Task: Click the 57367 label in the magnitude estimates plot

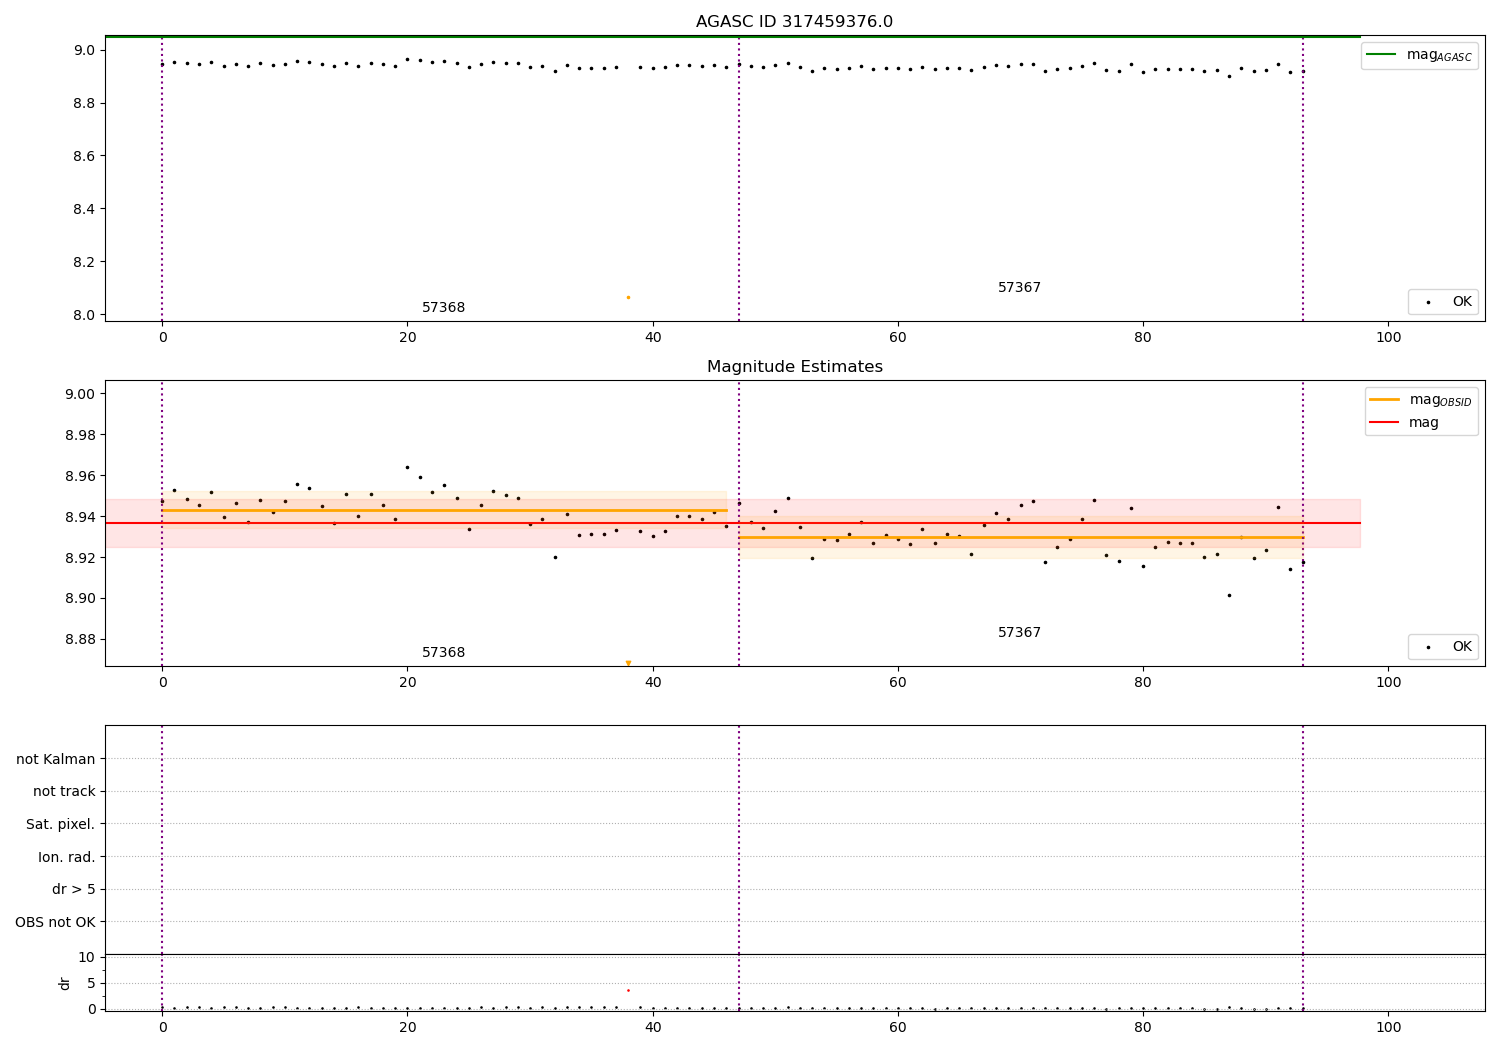Action: point(1019,633)
